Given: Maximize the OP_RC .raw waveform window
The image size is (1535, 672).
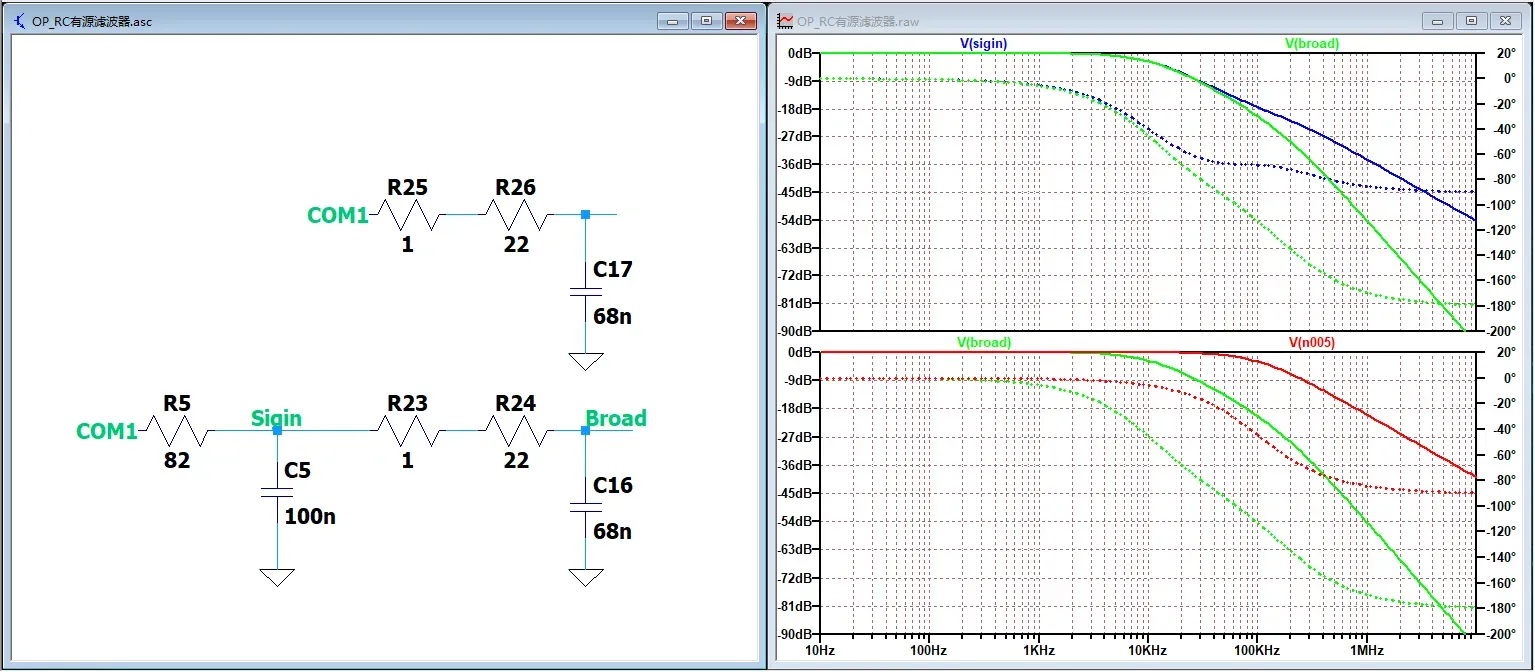Looking at the screenshot, I should (x=1470, y=20).
